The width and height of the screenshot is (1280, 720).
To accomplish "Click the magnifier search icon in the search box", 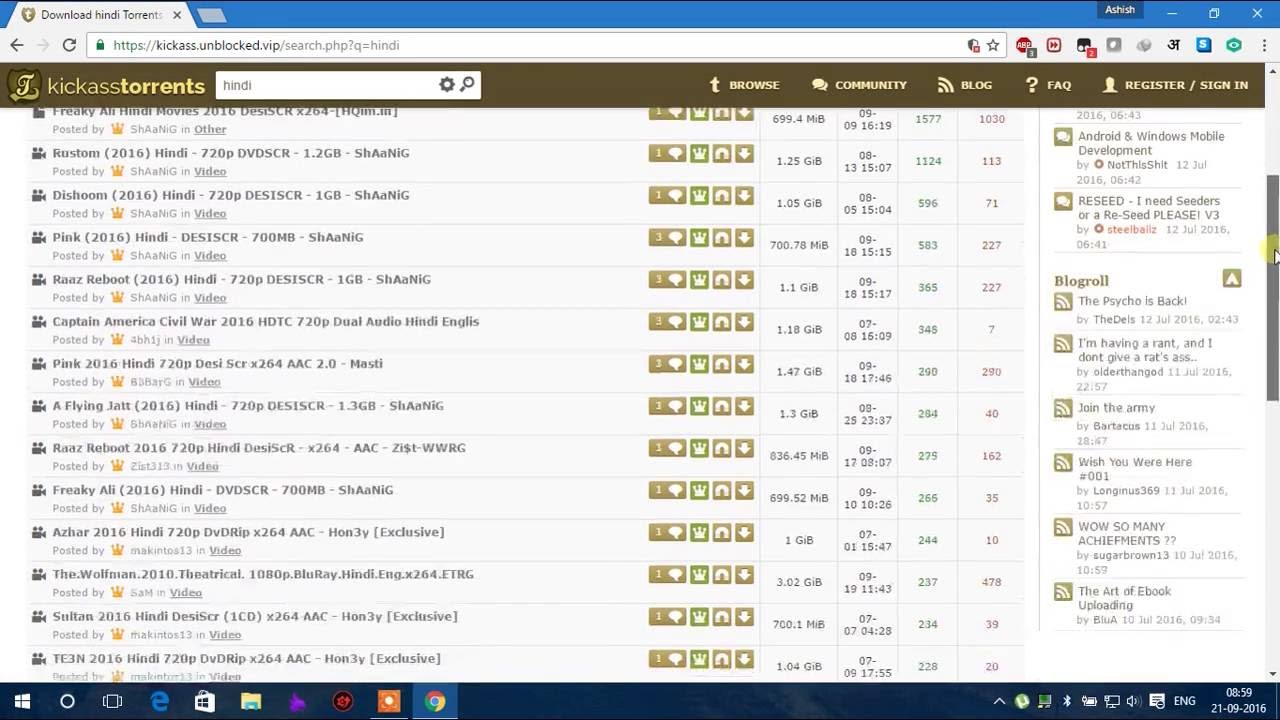I will [467, 84].
